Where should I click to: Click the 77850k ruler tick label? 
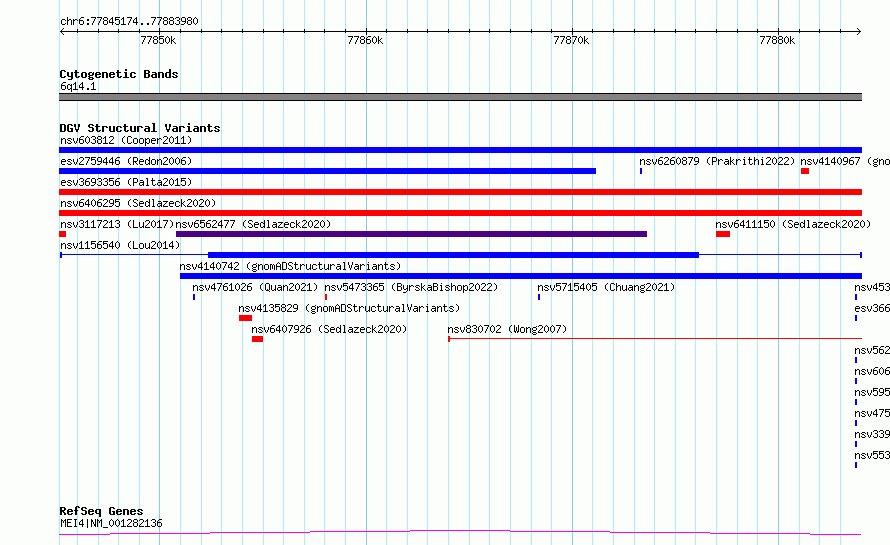tap(158, 40)
